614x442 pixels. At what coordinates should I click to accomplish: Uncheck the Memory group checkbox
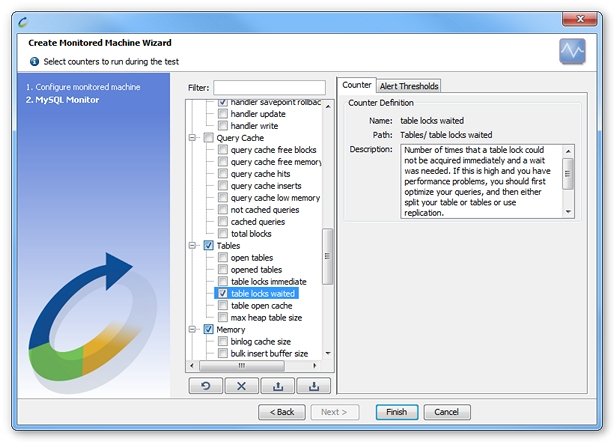[x=209, y=329]
